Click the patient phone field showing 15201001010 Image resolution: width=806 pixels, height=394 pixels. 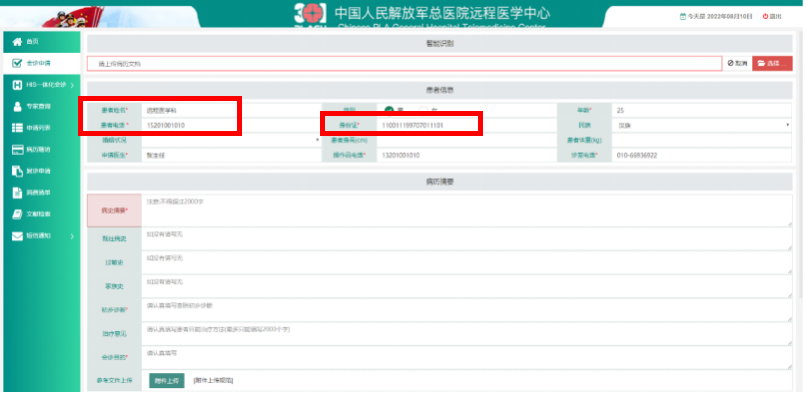coord(231,125)
